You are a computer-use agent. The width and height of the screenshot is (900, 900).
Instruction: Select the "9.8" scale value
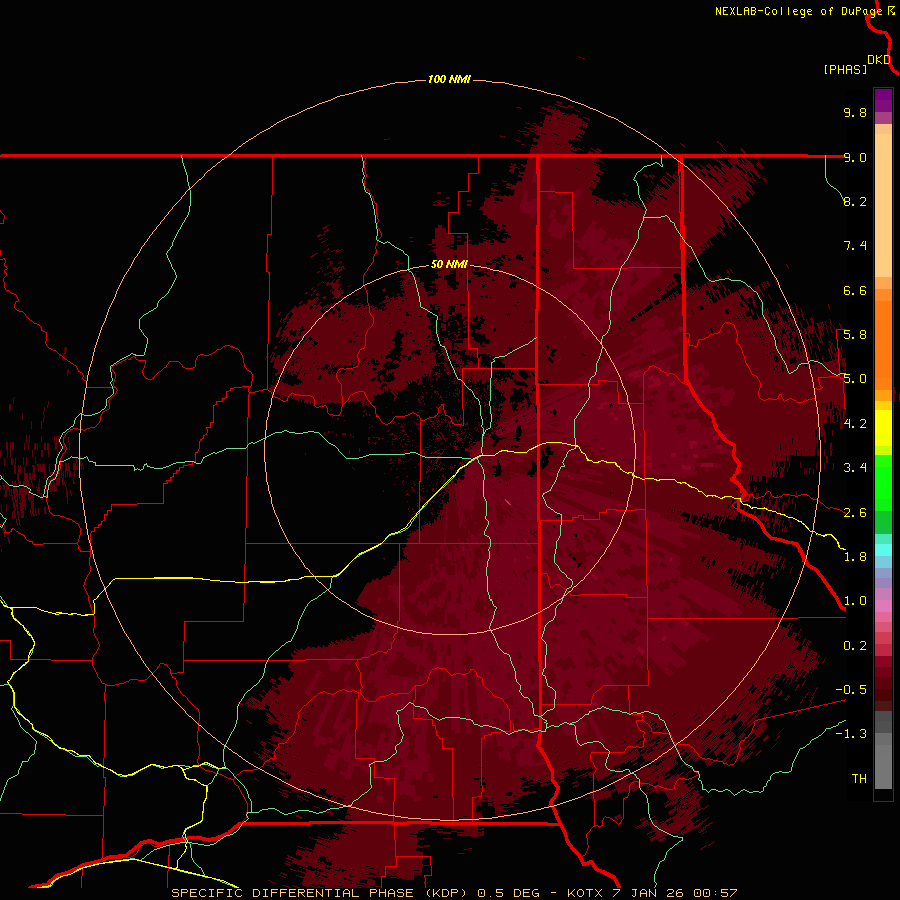855,112
